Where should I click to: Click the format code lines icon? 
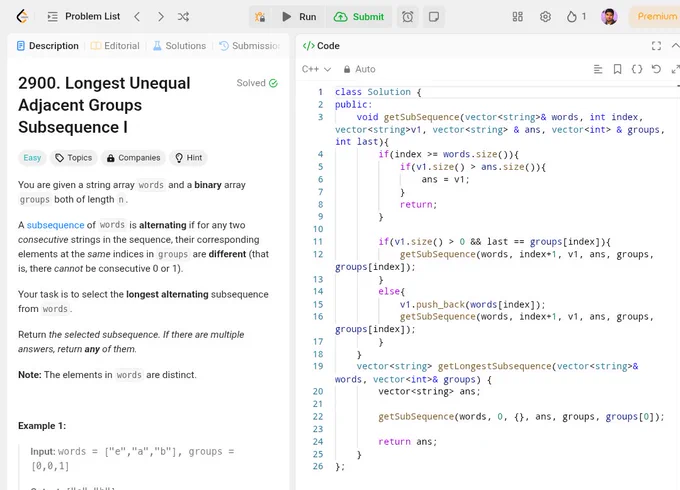598,69
